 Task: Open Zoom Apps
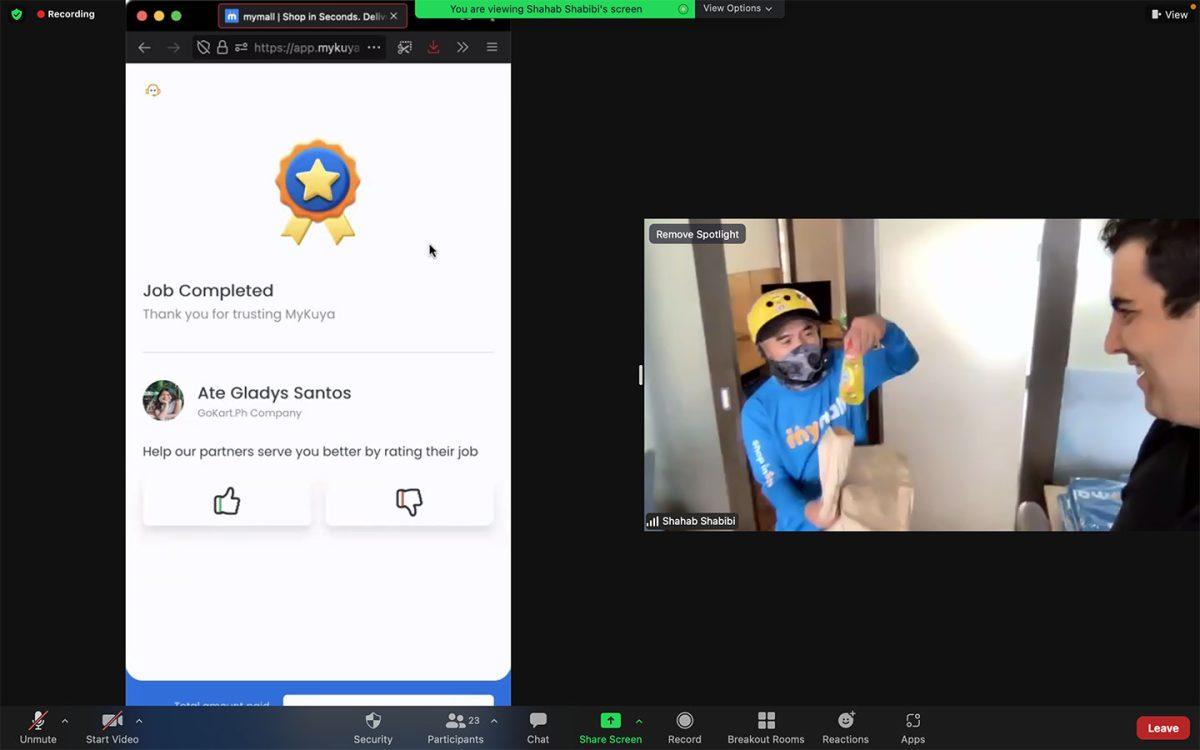912,726
